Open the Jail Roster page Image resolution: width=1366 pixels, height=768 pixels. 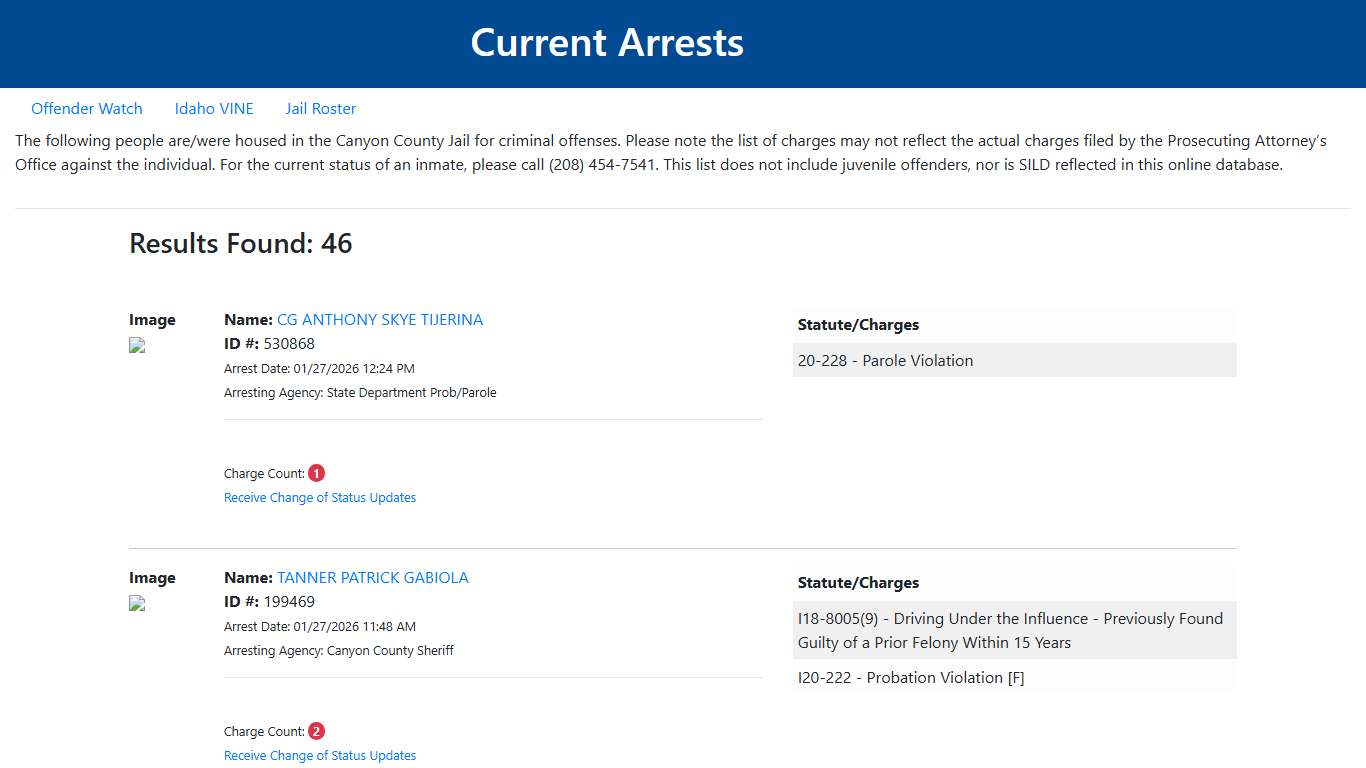pyautogui.click(x=320, y=108)
